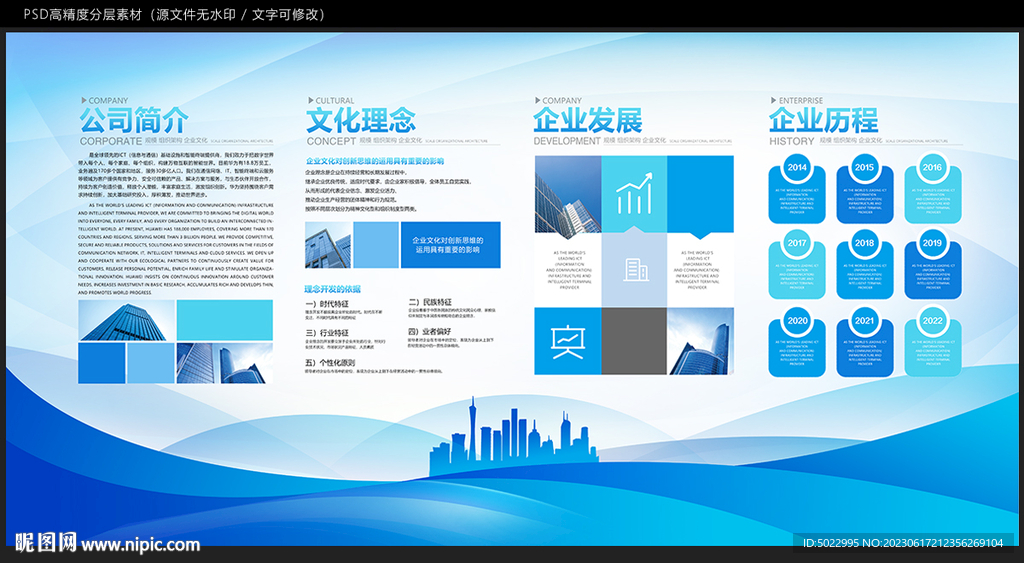Click the presentation board icon
1024x563 pixels.
pyautogui.click(x=568, y=342)
